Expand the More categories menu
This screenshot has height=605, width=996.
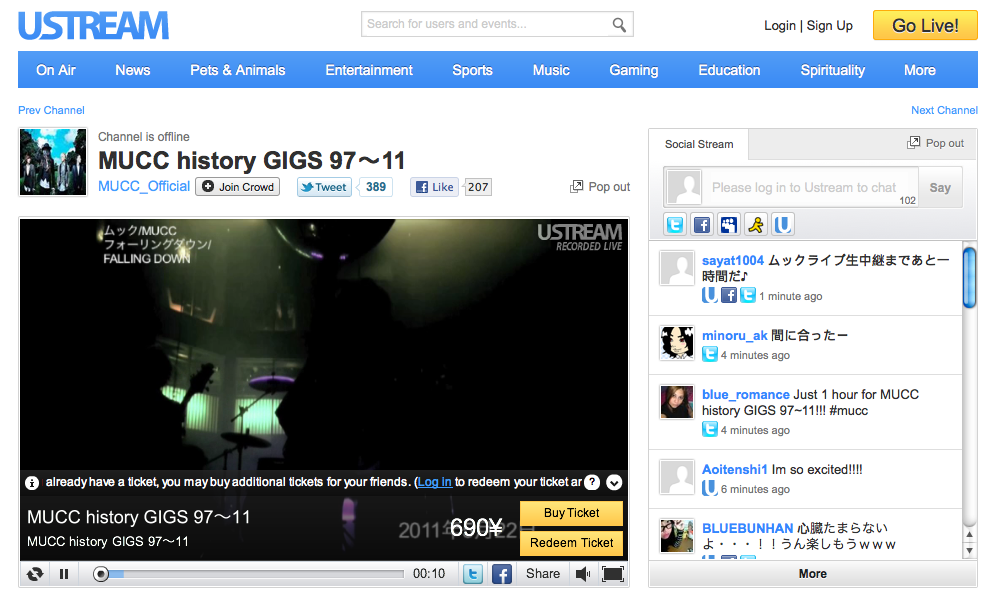coord(920,70)
